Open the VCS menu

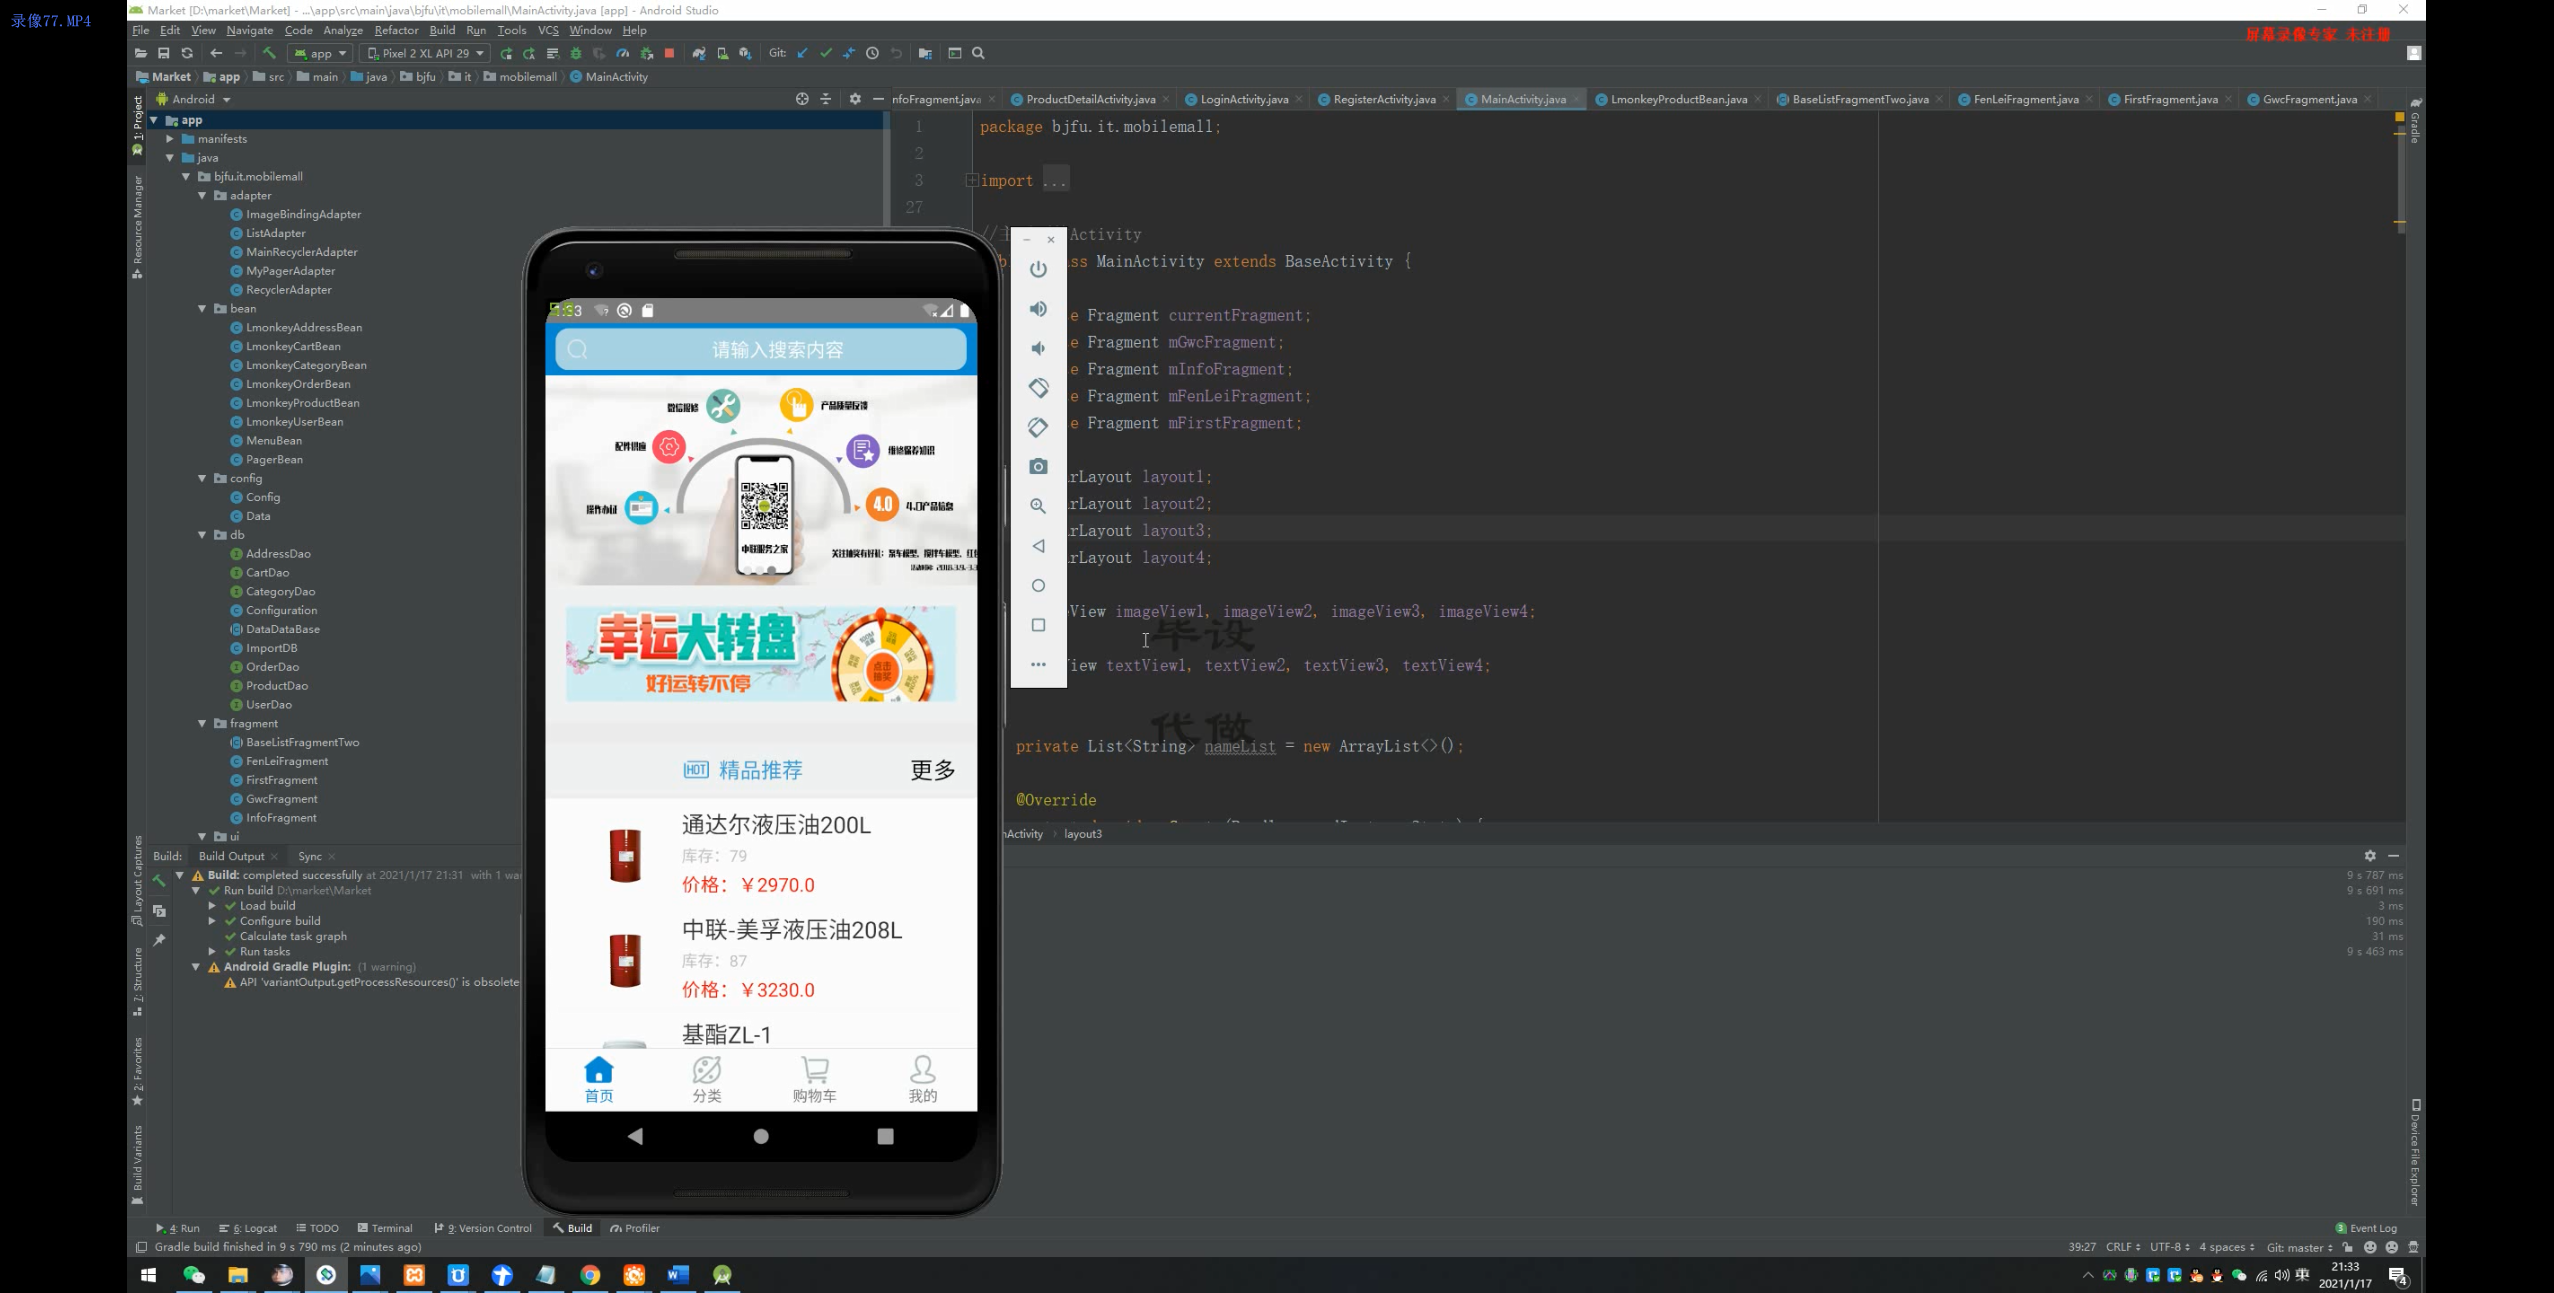548,30
